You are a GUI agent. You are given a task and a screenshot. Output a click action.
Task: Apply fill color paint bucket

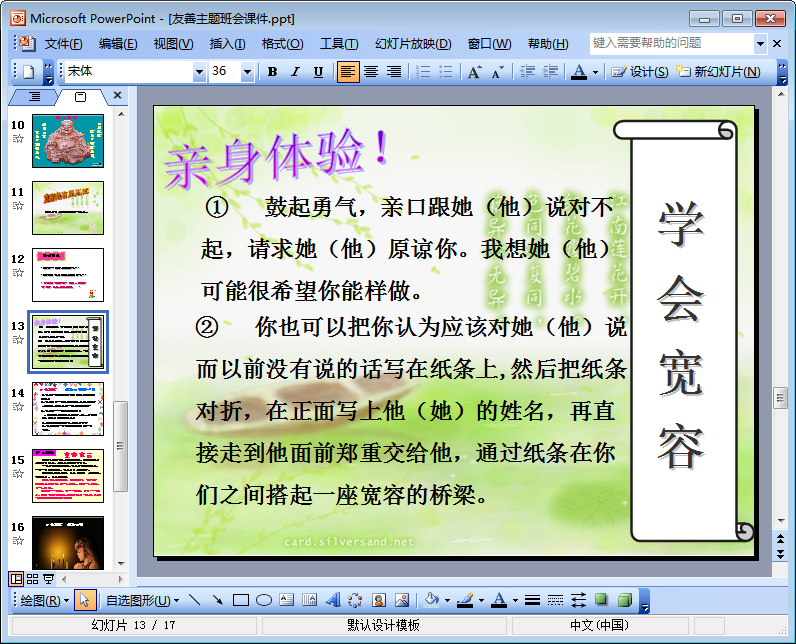click(x=432, y=600)
